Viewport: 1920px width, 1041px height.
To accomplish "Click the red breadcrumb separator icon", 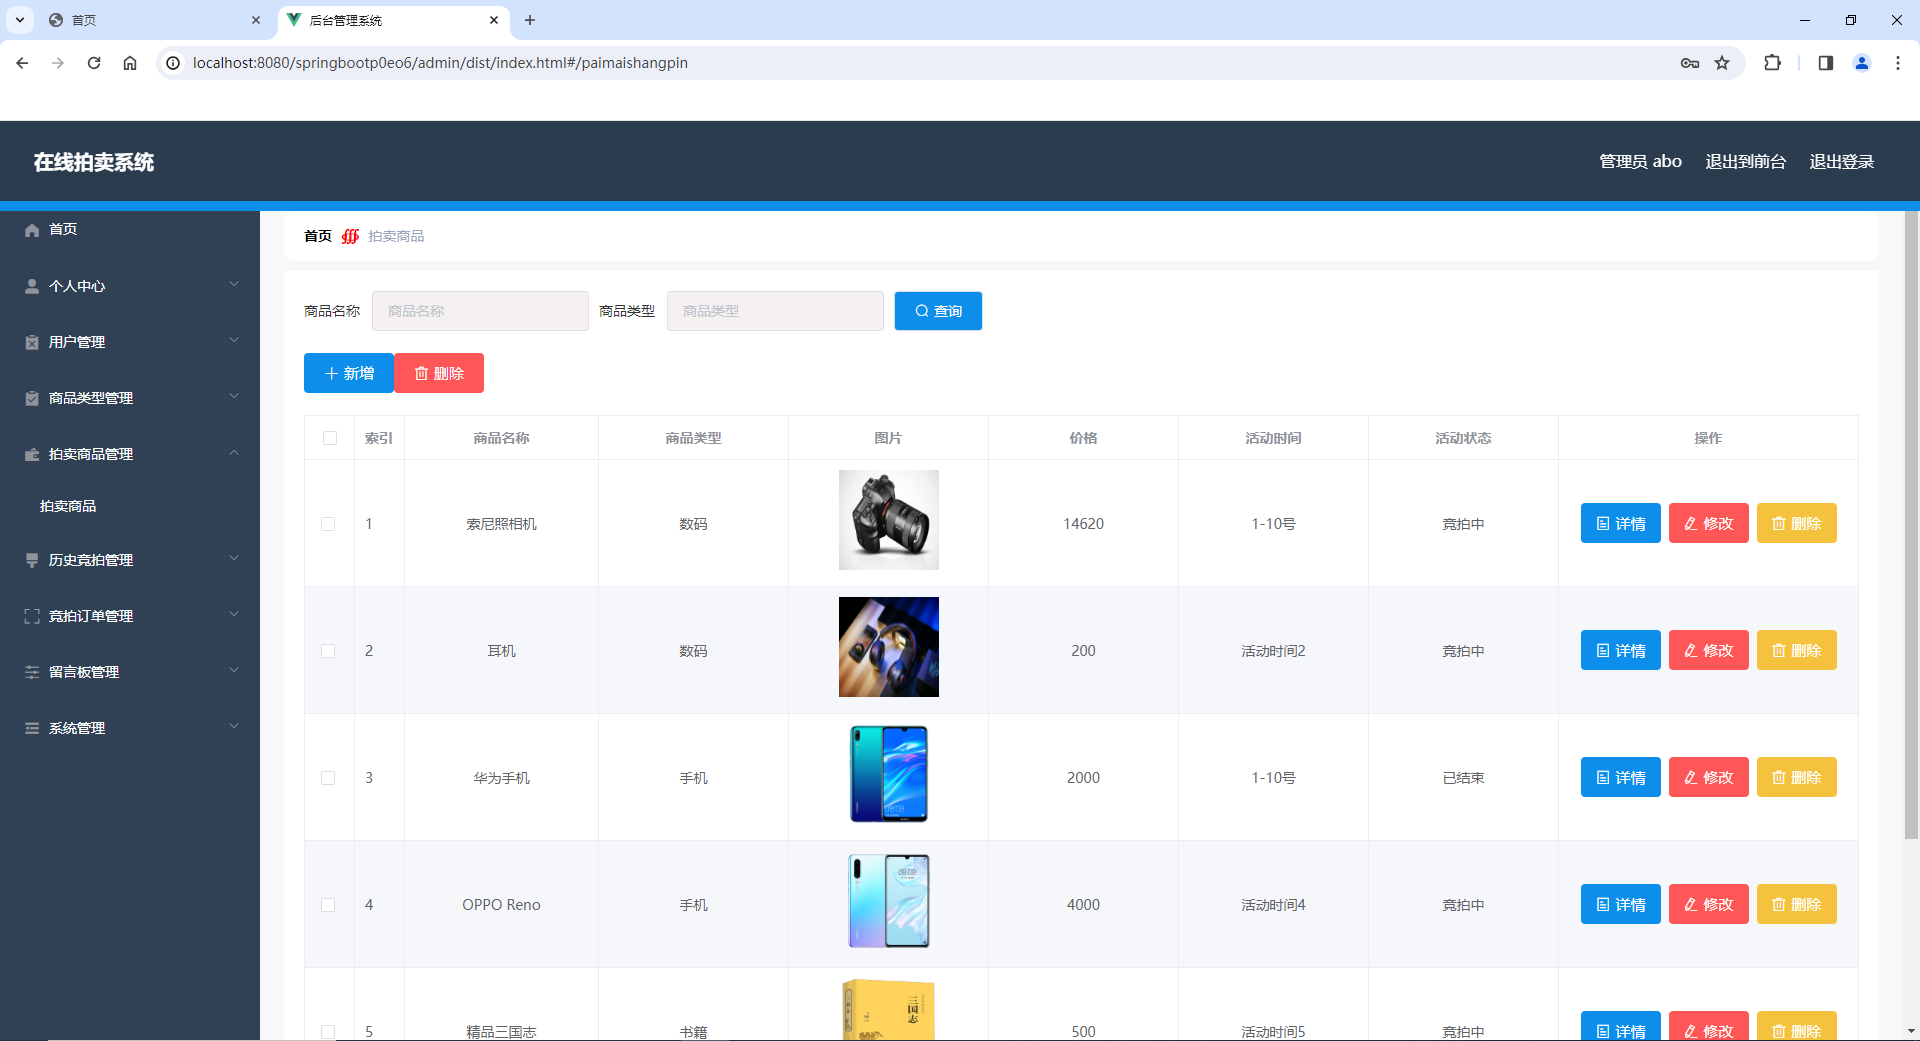I will [350, 236].
